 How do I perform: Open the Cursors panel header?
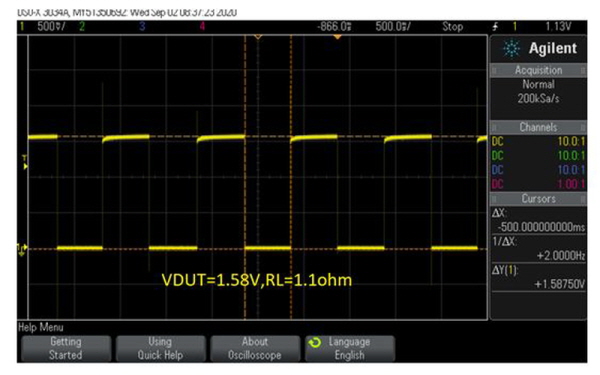[x=538, y=199]
